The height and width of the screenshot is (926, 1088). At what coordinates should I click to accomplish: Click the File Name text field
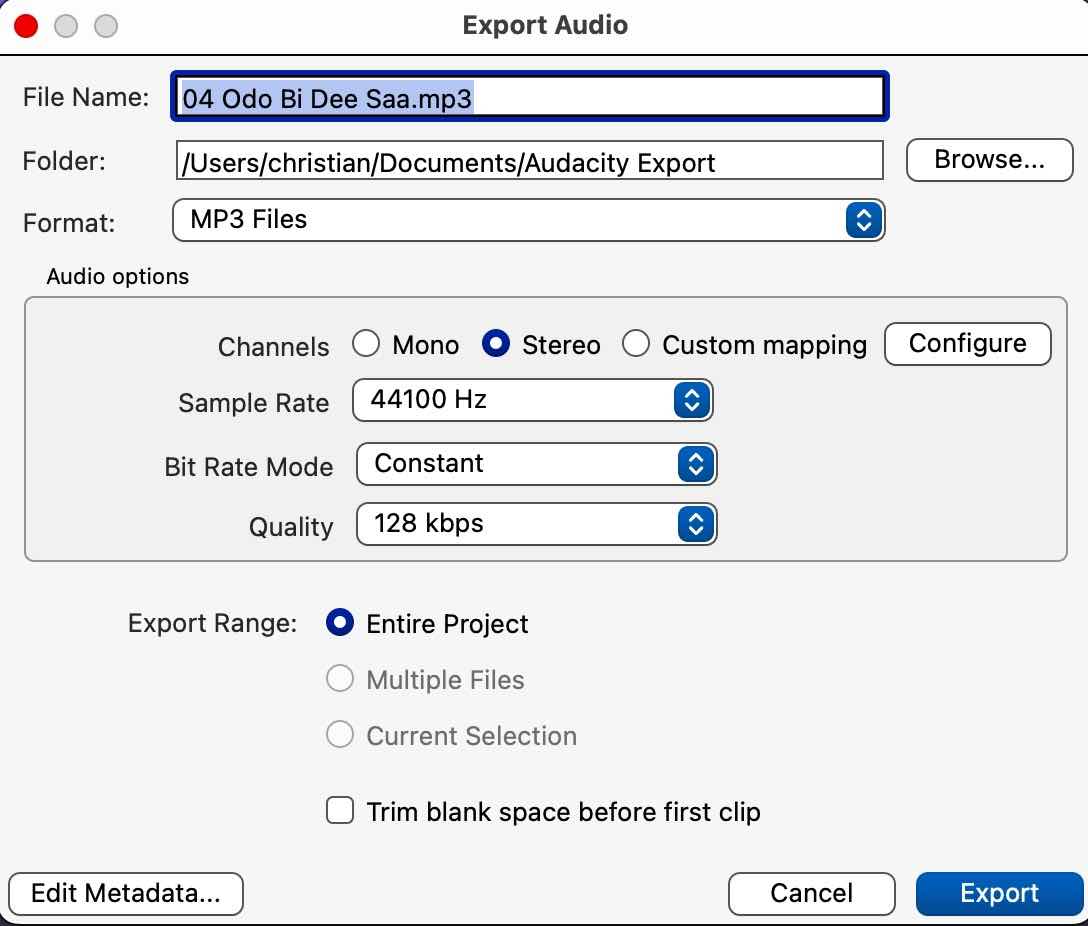(528, 96)
